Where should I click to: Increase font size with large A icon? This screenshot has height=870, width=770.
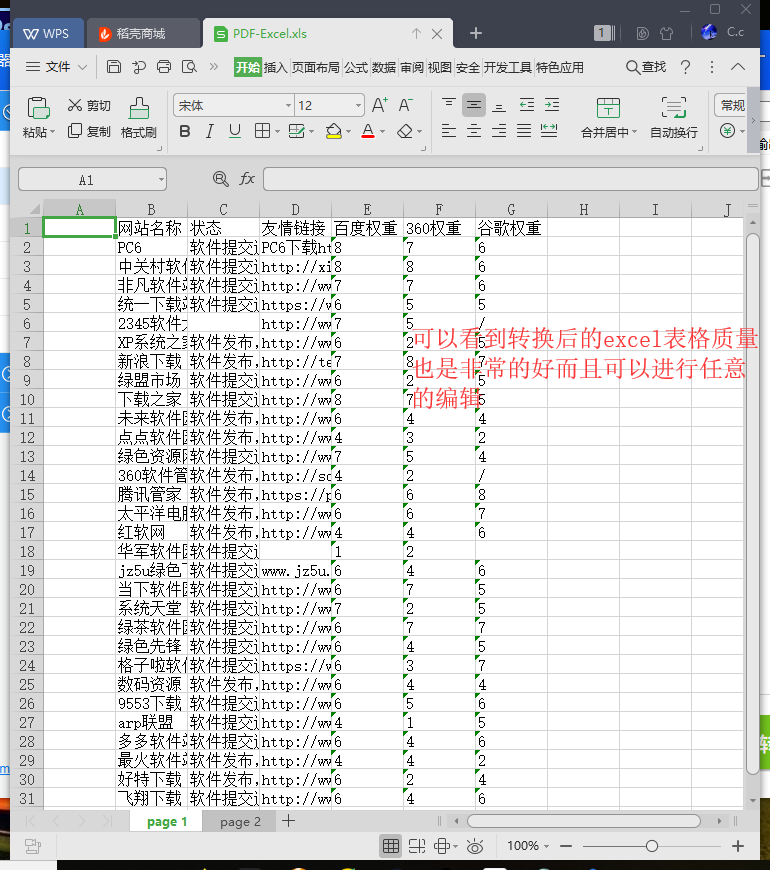(379, 105)
